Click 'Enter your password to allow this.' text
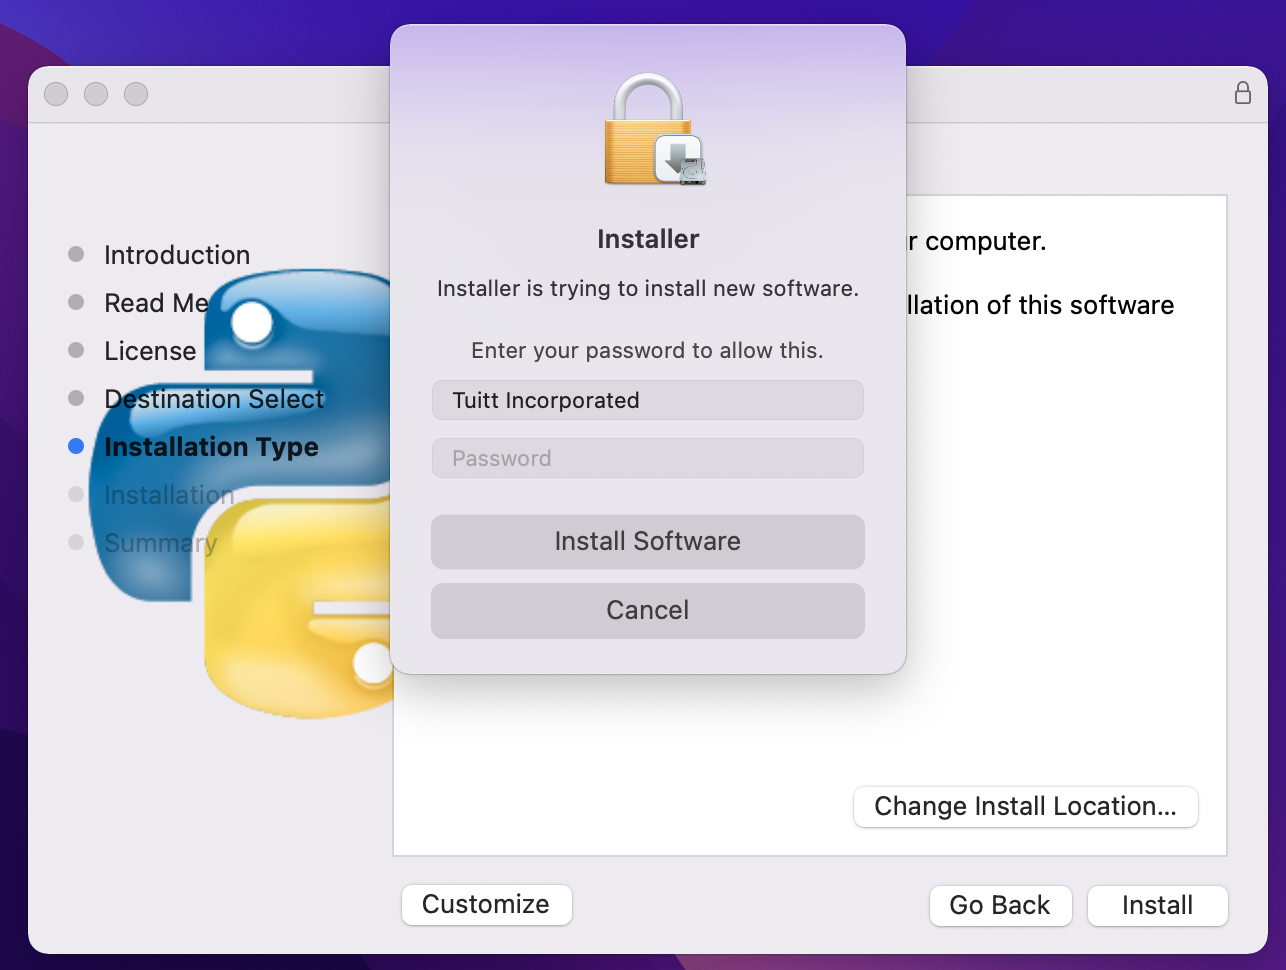The width and height of the screenshot is (1286, 970). point(648,351)
